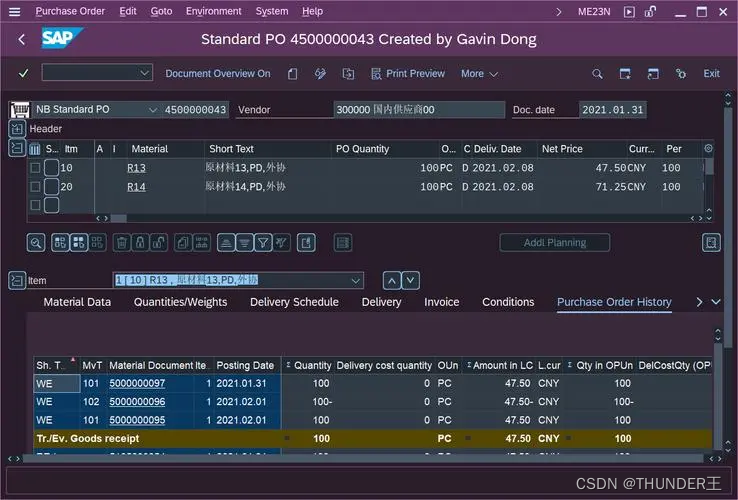This screenshot has width=738, height=500.
Task: Open the Purchase Order menu
Action: coord(70,11)
